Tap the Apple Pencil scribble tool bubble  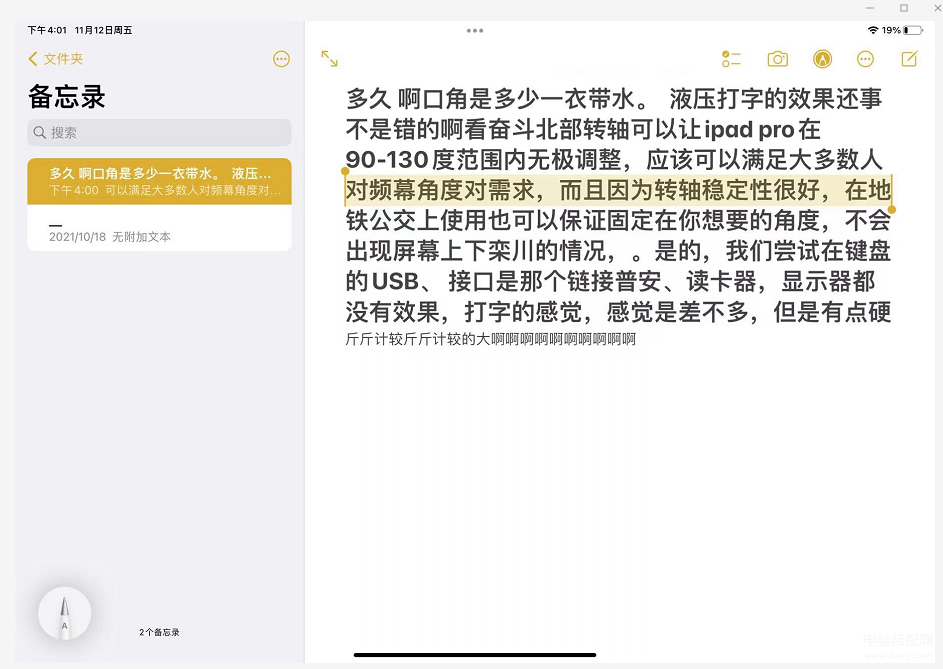point(64,614)
